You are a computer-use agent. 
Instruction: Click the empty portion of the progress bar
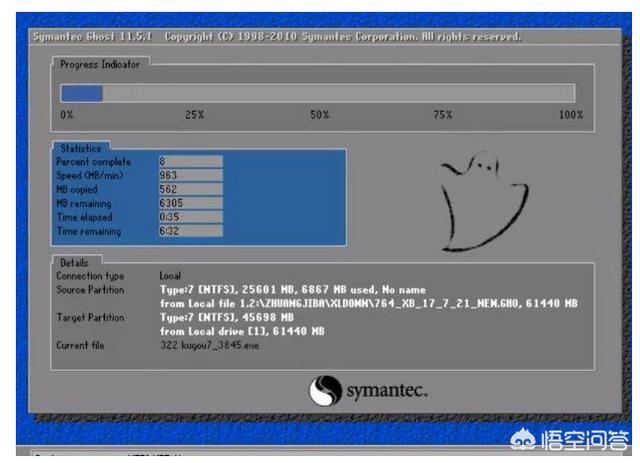tap(338, 93)
